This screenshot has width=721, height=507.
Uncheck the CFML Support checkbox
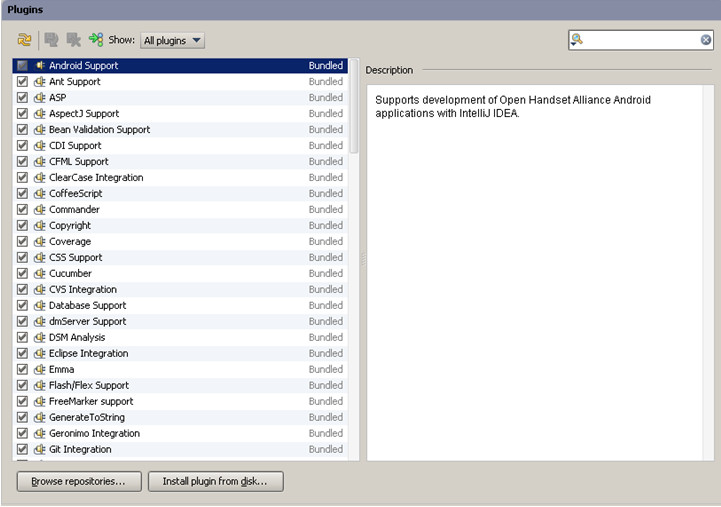pos(22,162)
